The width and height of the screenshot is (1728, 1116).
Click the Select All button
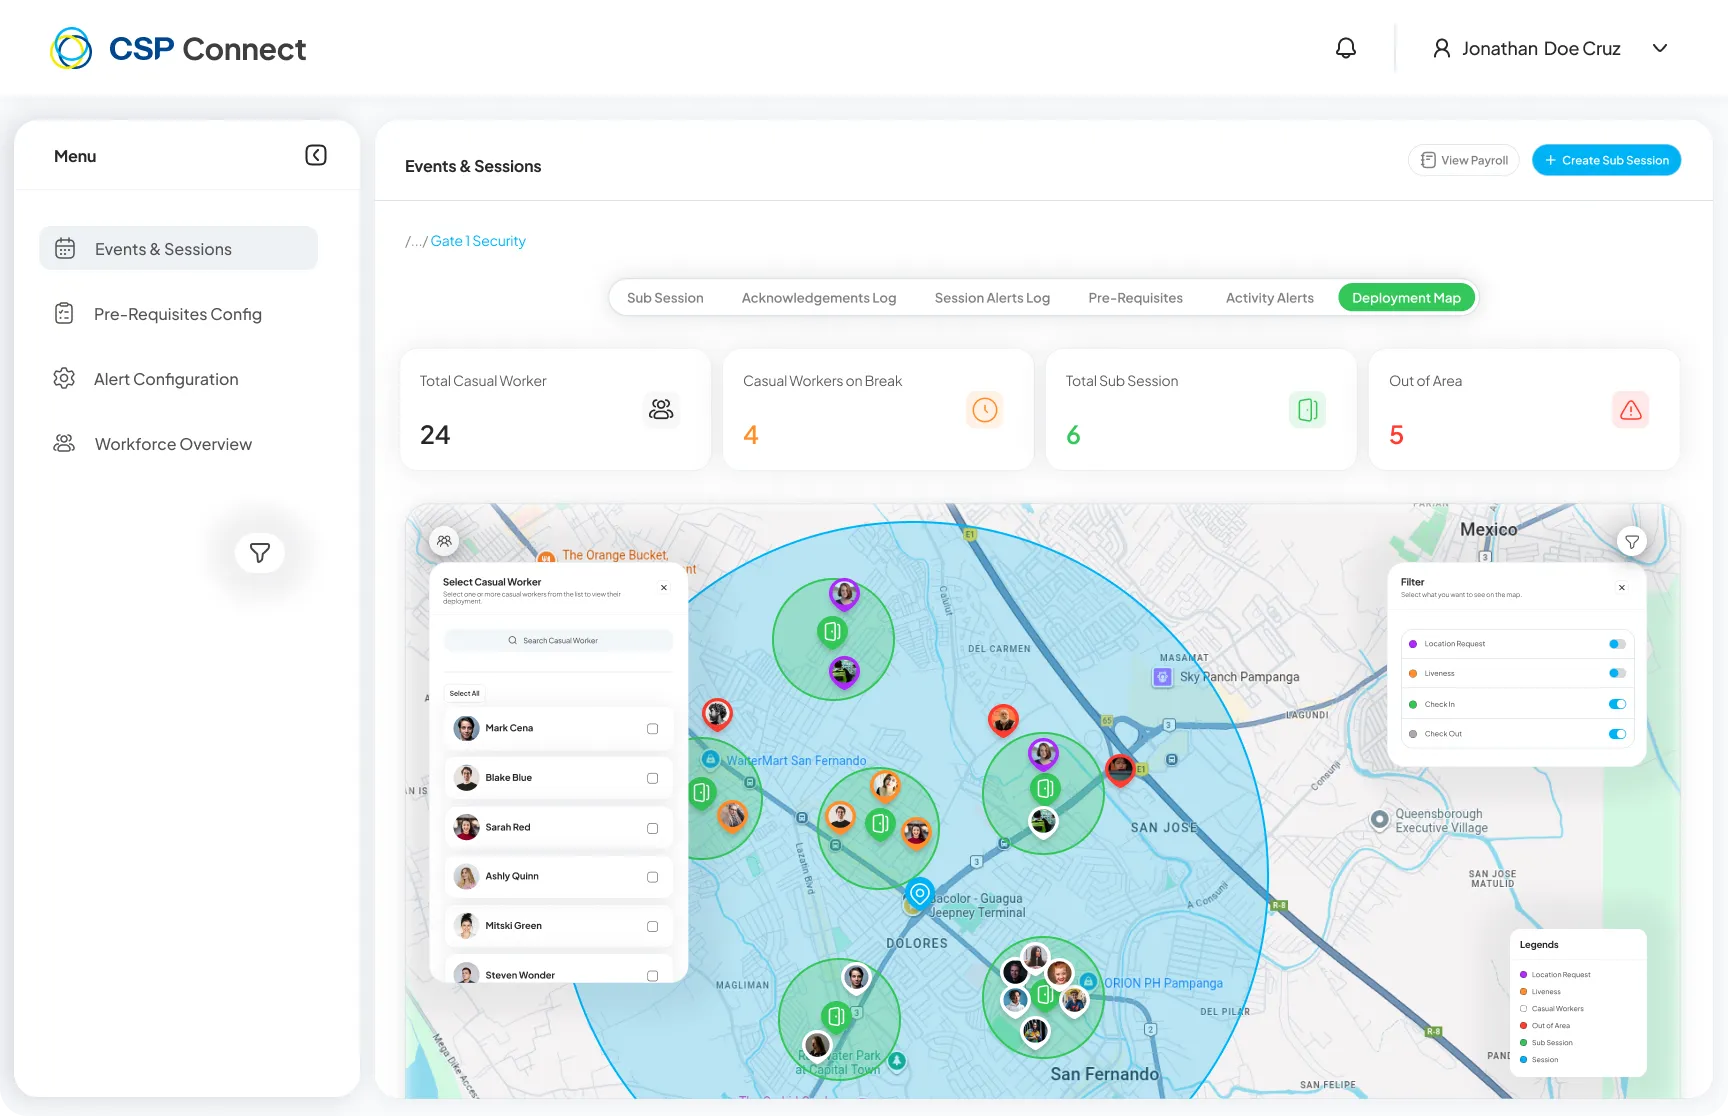[464, 694]
